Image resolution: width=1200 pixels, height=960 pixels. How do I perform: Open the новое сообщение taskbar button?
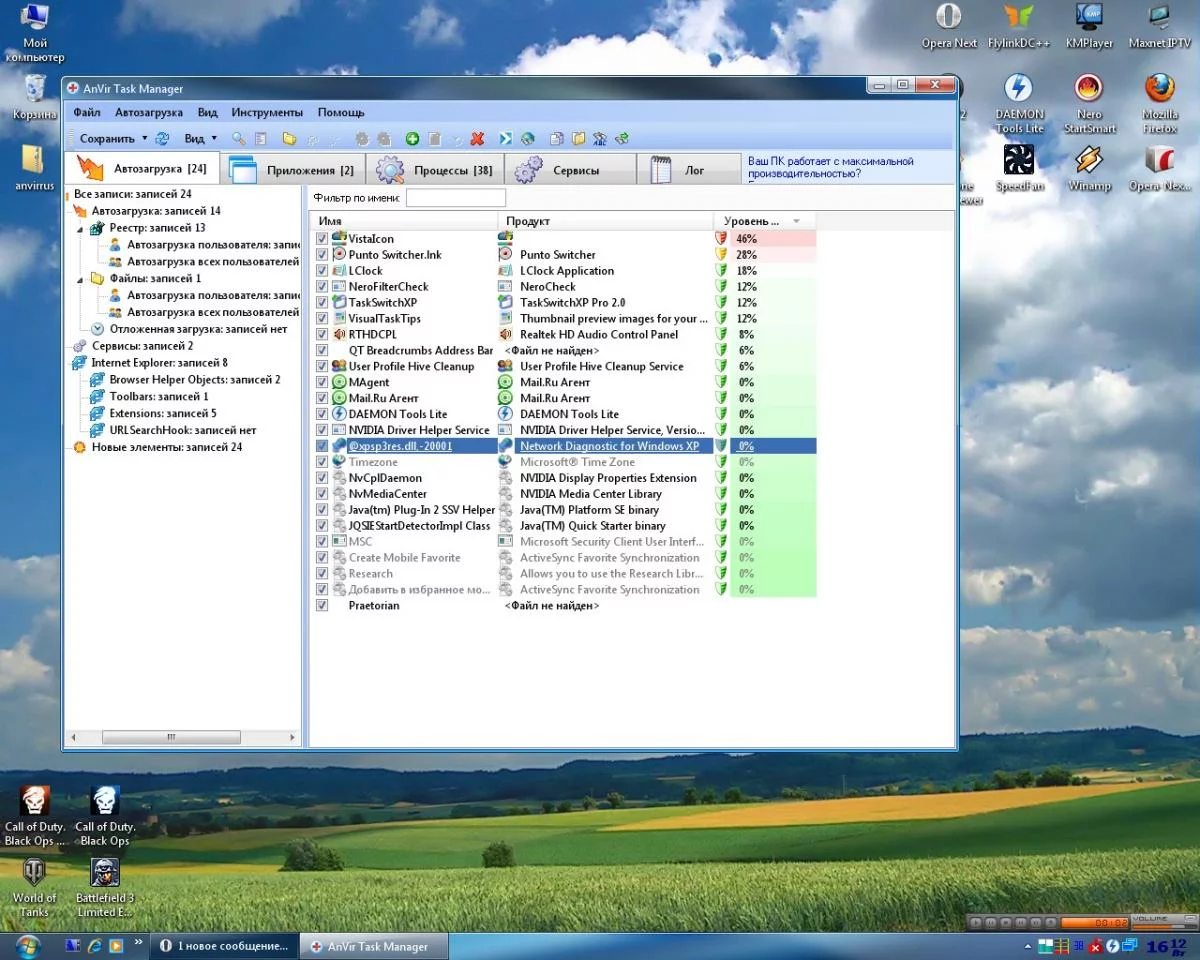point(224,946)
